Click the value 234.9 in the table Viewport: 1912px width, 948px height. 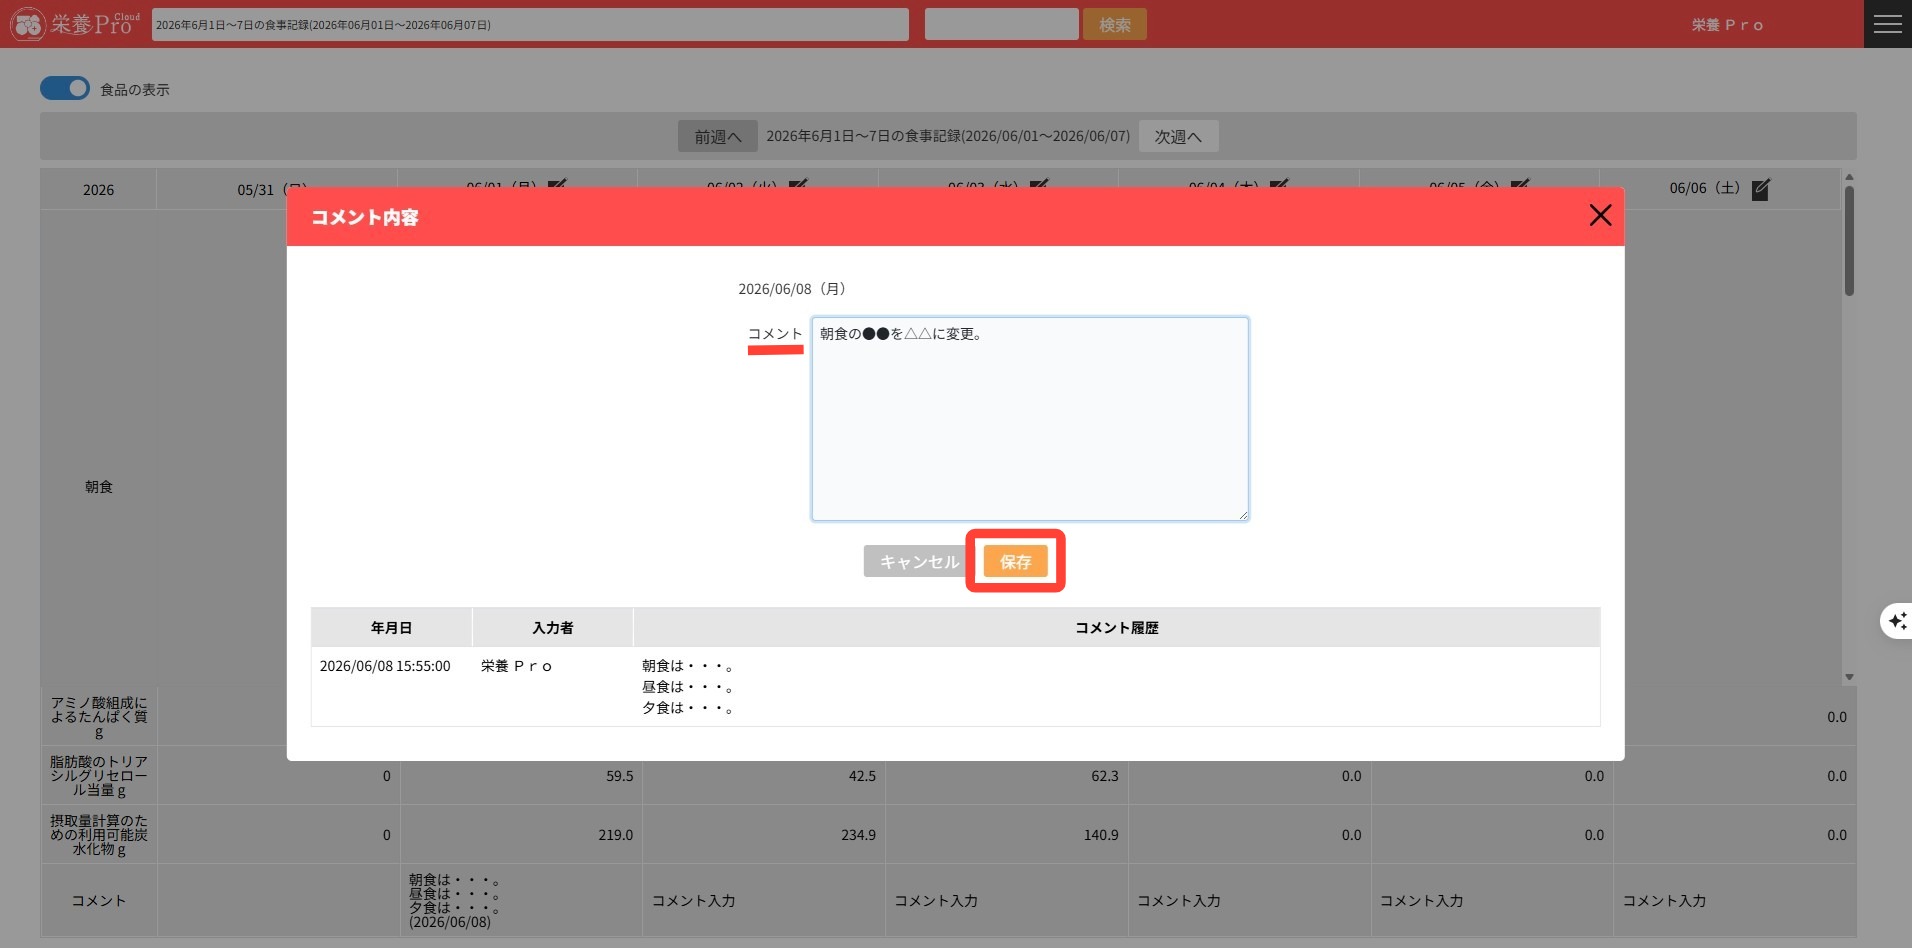(x=858, y=834)
